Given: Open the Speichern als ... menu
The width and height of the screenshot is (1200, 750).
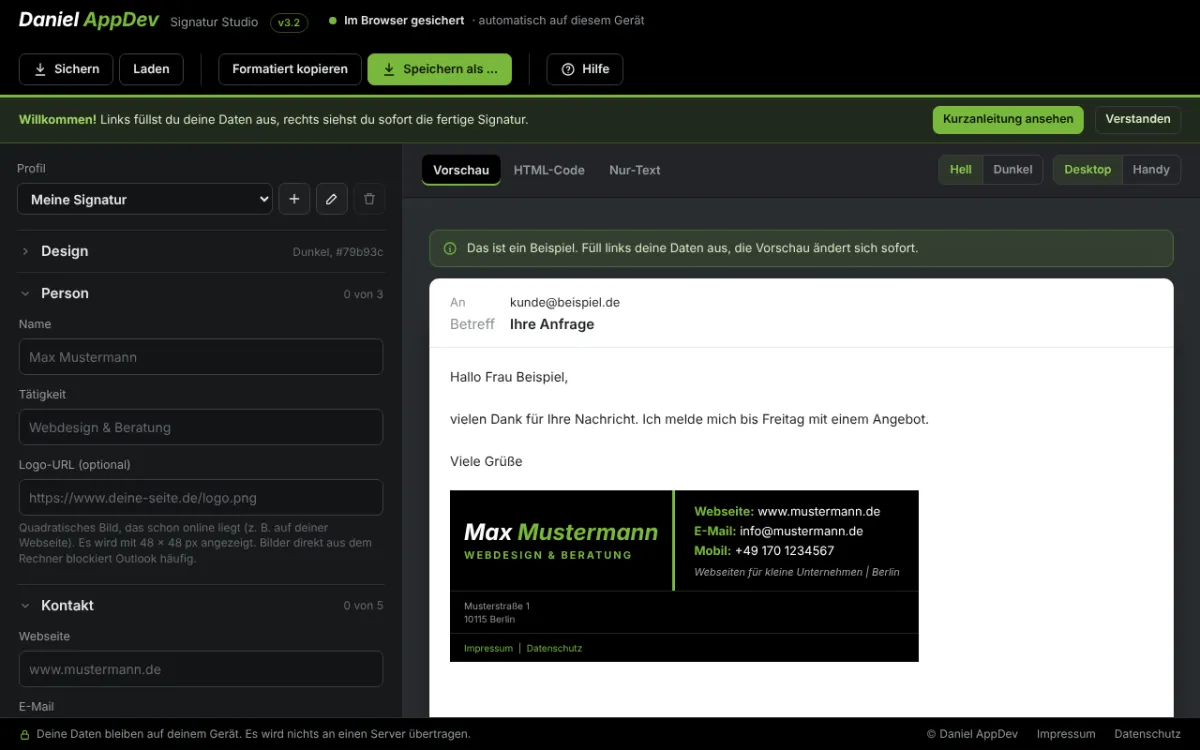Looking at the screenshot, I should pos(440,69).
